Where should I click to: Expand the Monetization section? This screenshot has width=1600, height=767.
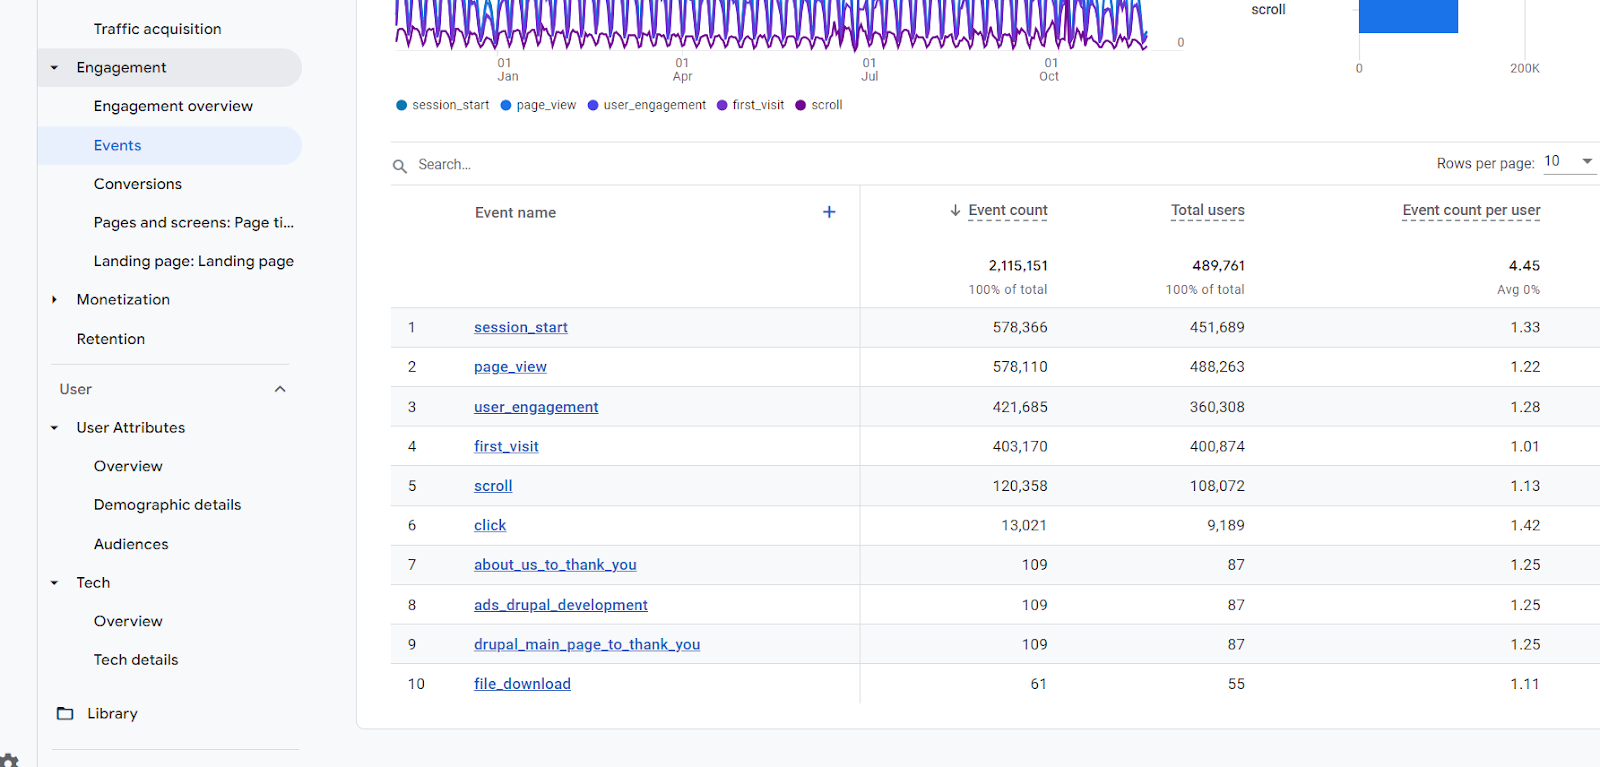click(54, 300)
